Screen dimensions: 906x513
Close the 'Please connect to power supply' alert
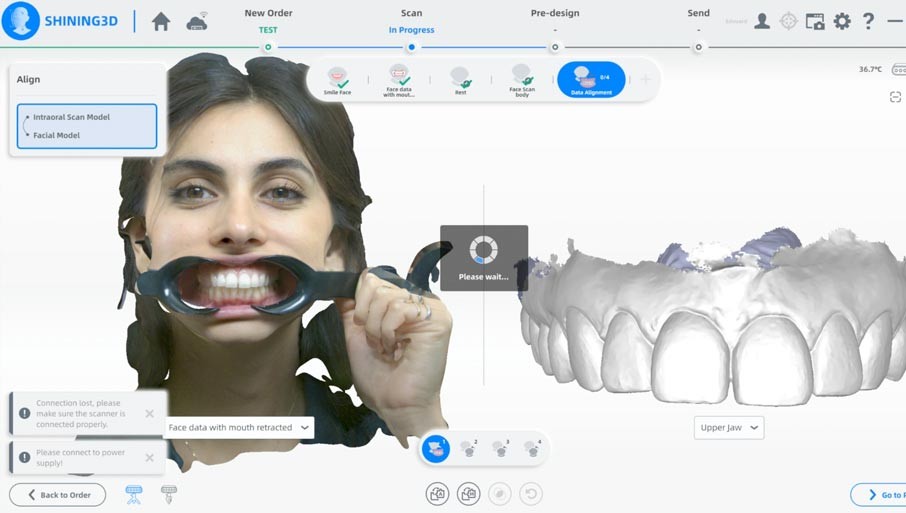(149, 457)
